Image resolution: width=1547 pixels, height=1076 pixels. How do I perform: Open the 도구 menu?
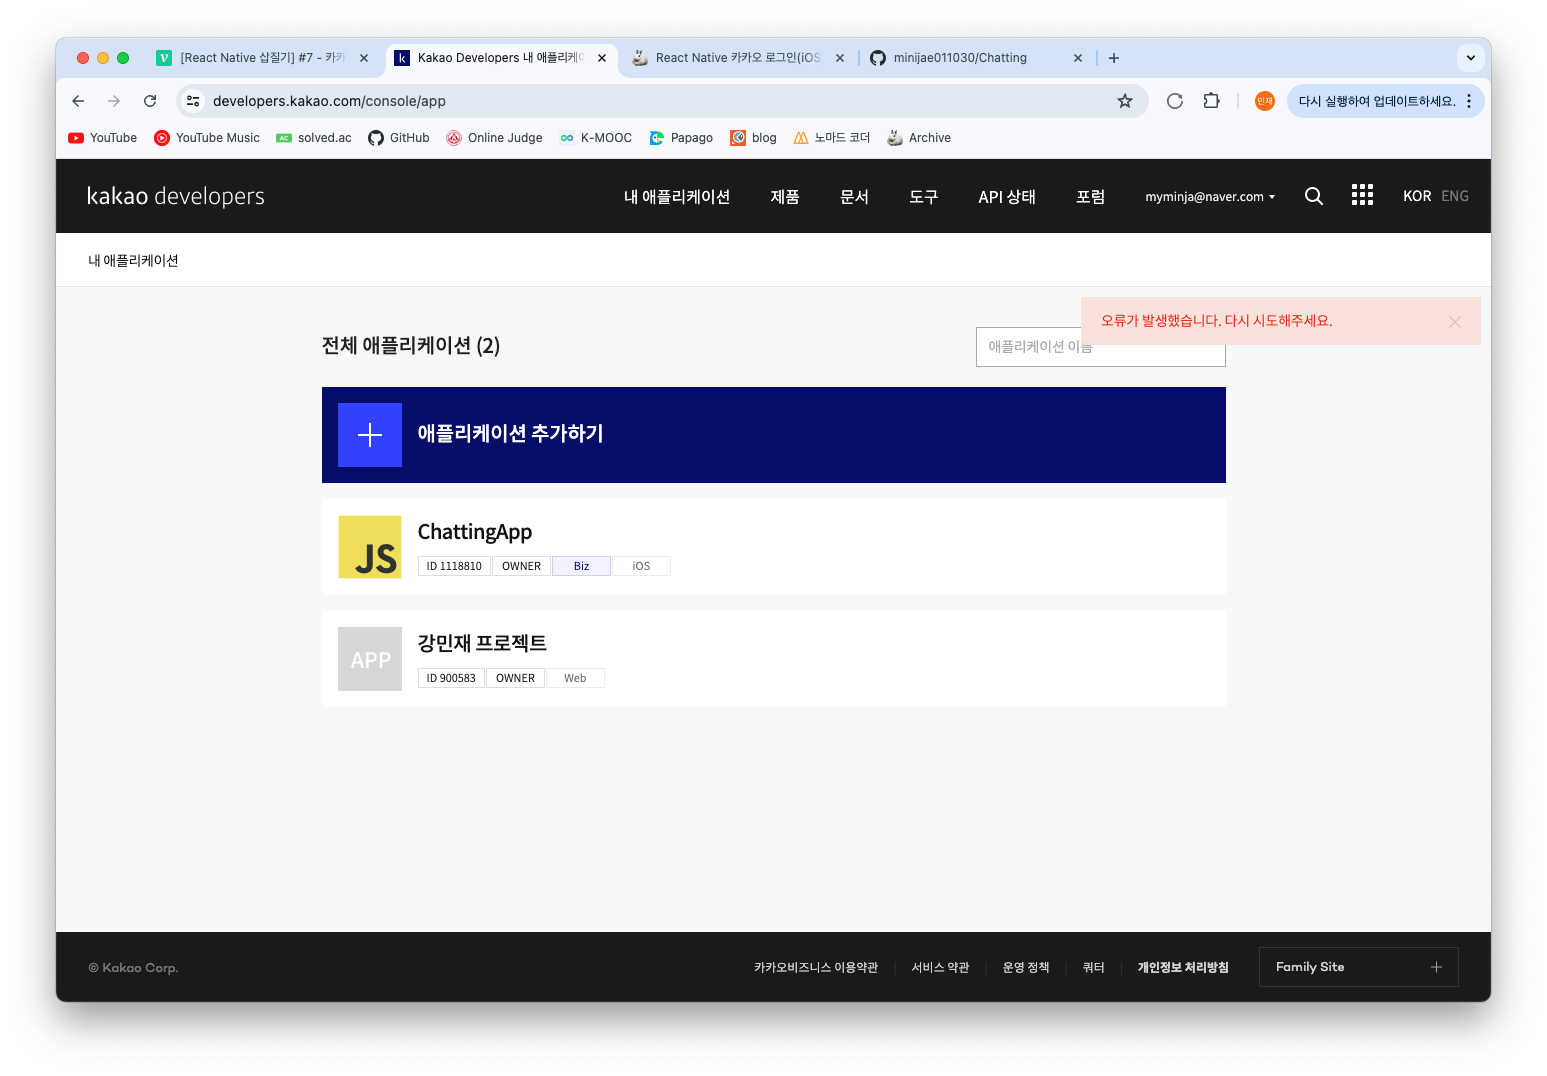coord(923,197)
